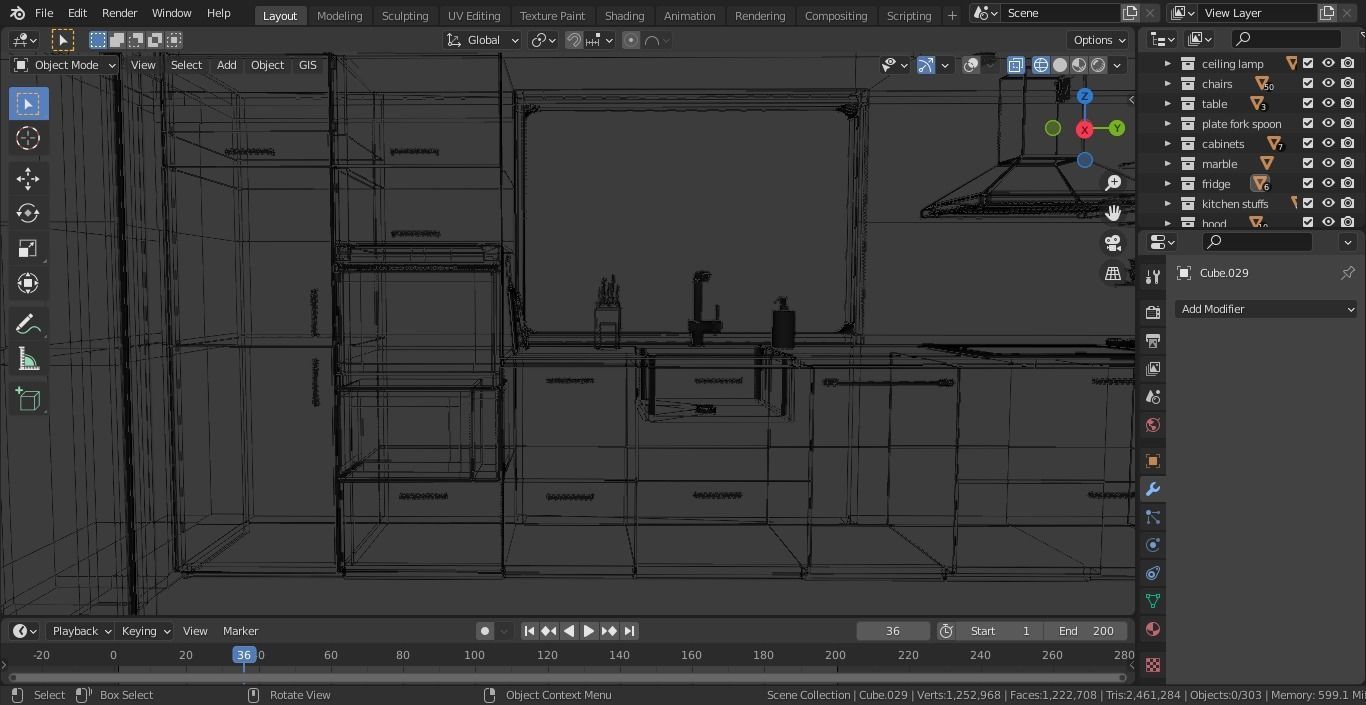
Task: Open the GIS menu
Action: 307,65
